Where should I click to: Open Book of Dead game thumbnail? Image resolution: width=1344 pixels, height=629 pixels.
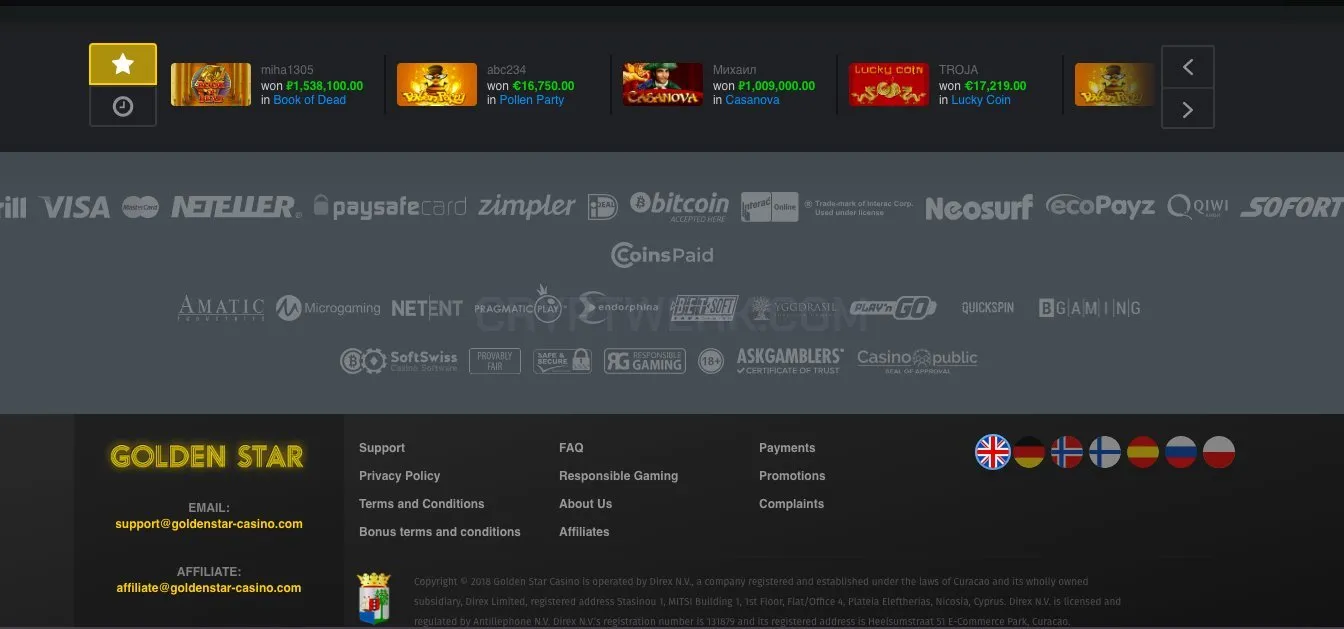(x=211, y=85)
